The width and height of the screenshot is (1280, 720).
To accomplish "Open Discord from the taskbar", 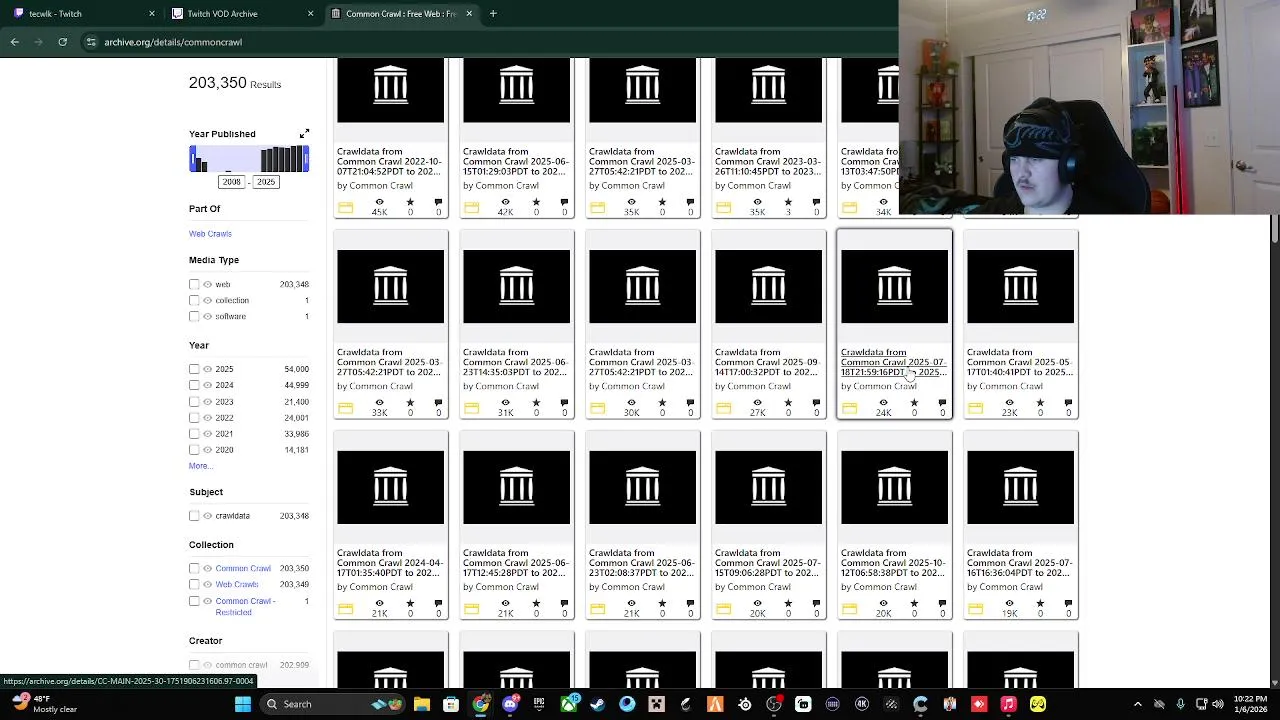I will click(x=510, y=704).
